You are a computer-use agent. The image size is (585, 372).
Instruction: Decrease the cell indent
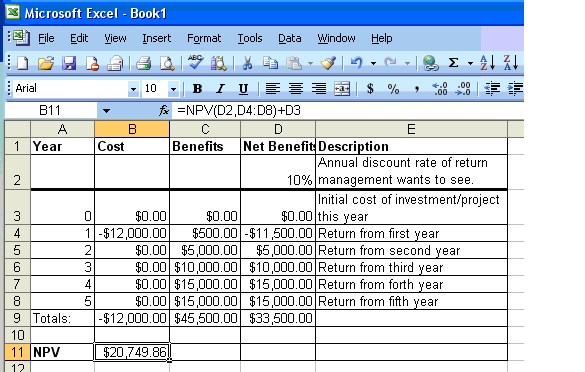point(492,89)
